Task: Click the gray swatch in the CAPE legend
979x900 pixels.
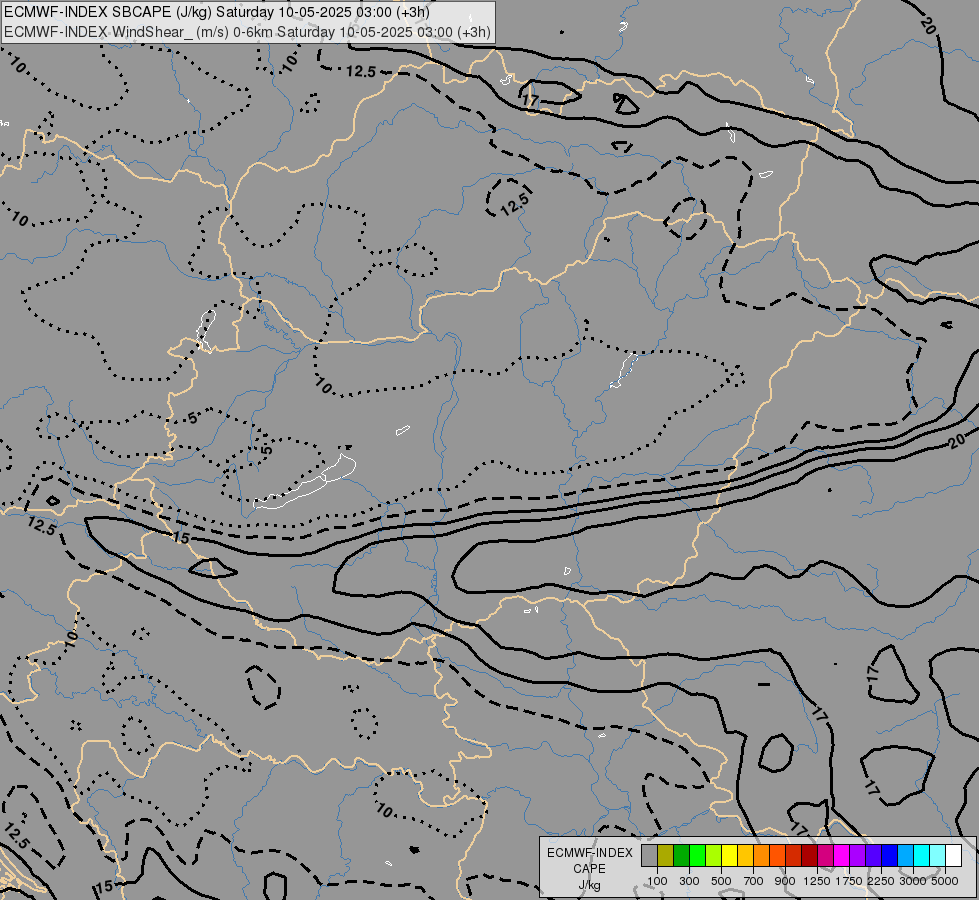Action: pyautogui.click(x=649, y=855)
